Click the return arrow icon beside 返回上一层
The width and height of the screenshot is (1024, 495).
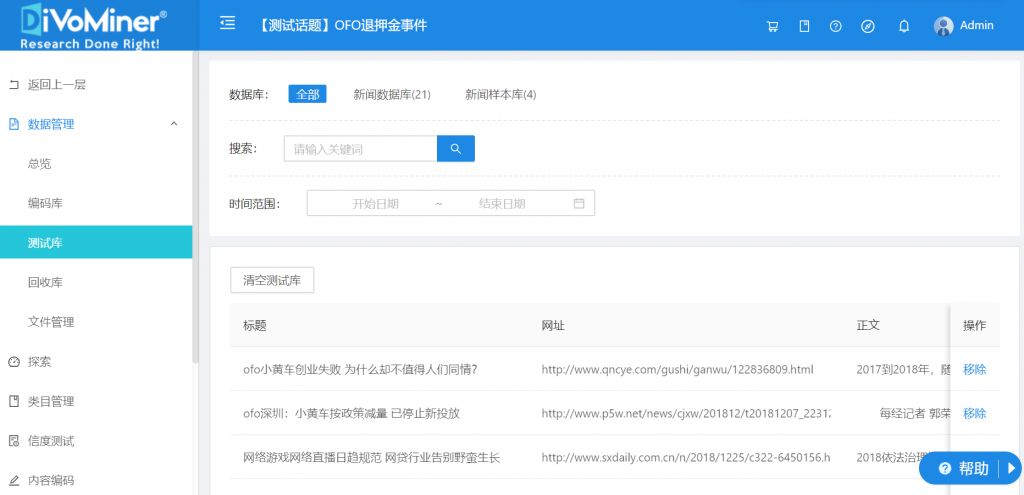point(14,84)
